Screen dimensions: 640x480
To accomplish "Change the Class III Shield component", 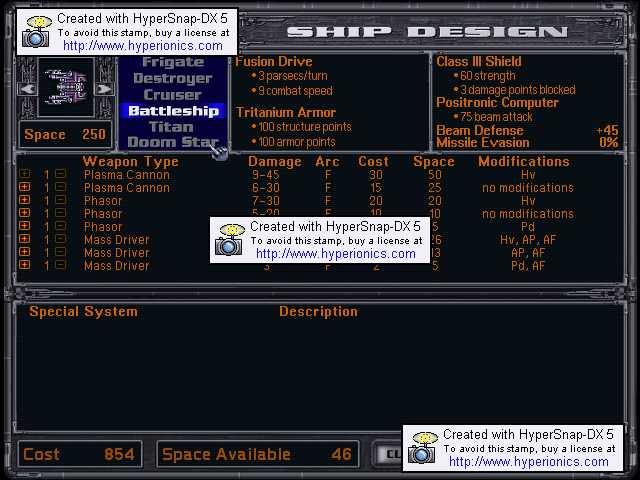I will [x=479, y=62].
